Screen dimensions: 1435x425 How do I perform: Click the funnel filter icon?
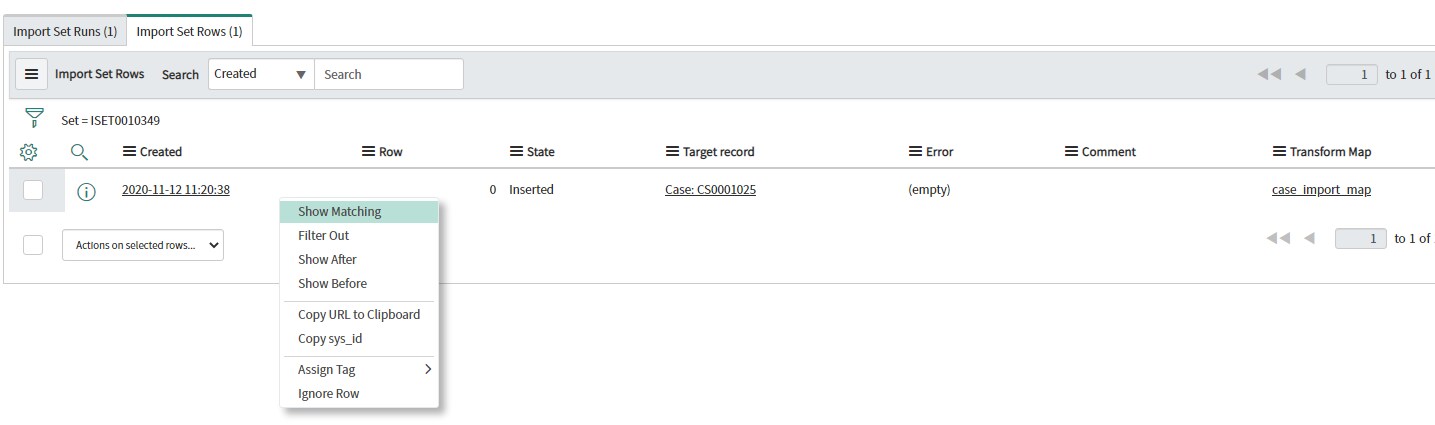point(35,119)
